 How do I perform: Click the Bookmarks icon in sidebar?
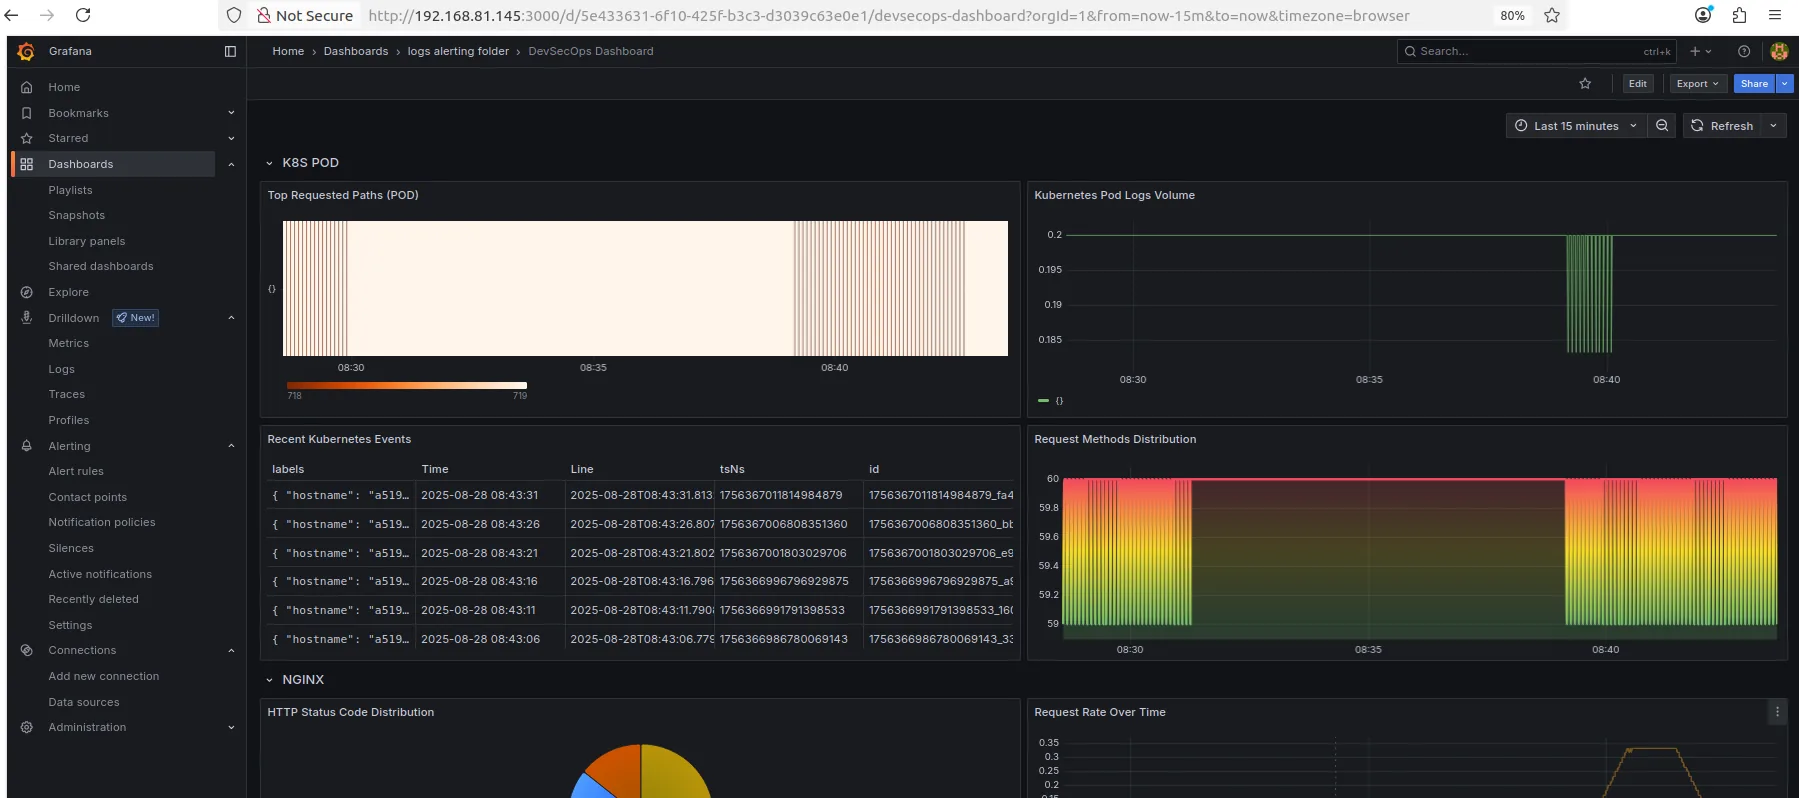[x=27, y=113]
